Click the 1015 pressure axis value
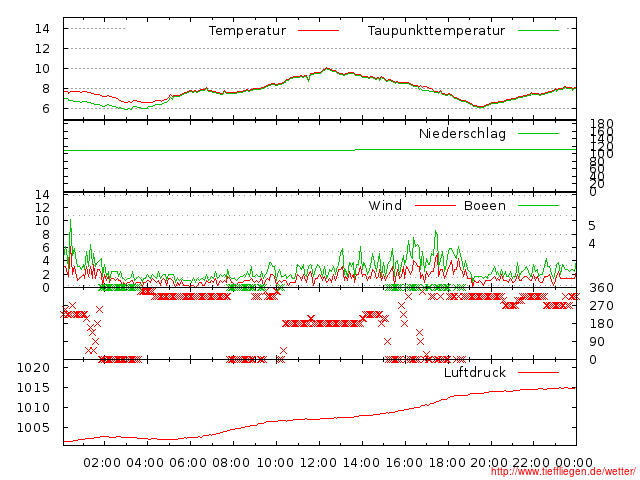The image size is (640, 480). [x=33, y=387]
